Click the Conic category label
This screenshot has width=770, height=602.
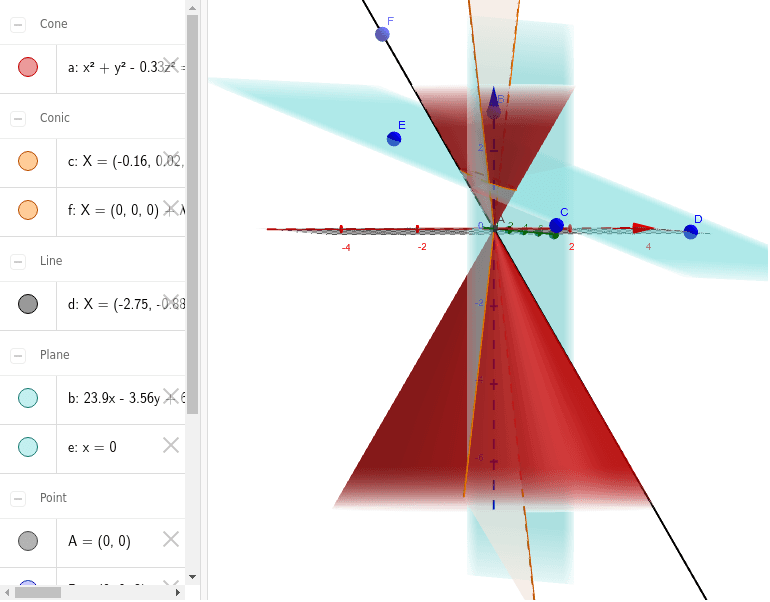pyautogui.click(x=55, y=118)
